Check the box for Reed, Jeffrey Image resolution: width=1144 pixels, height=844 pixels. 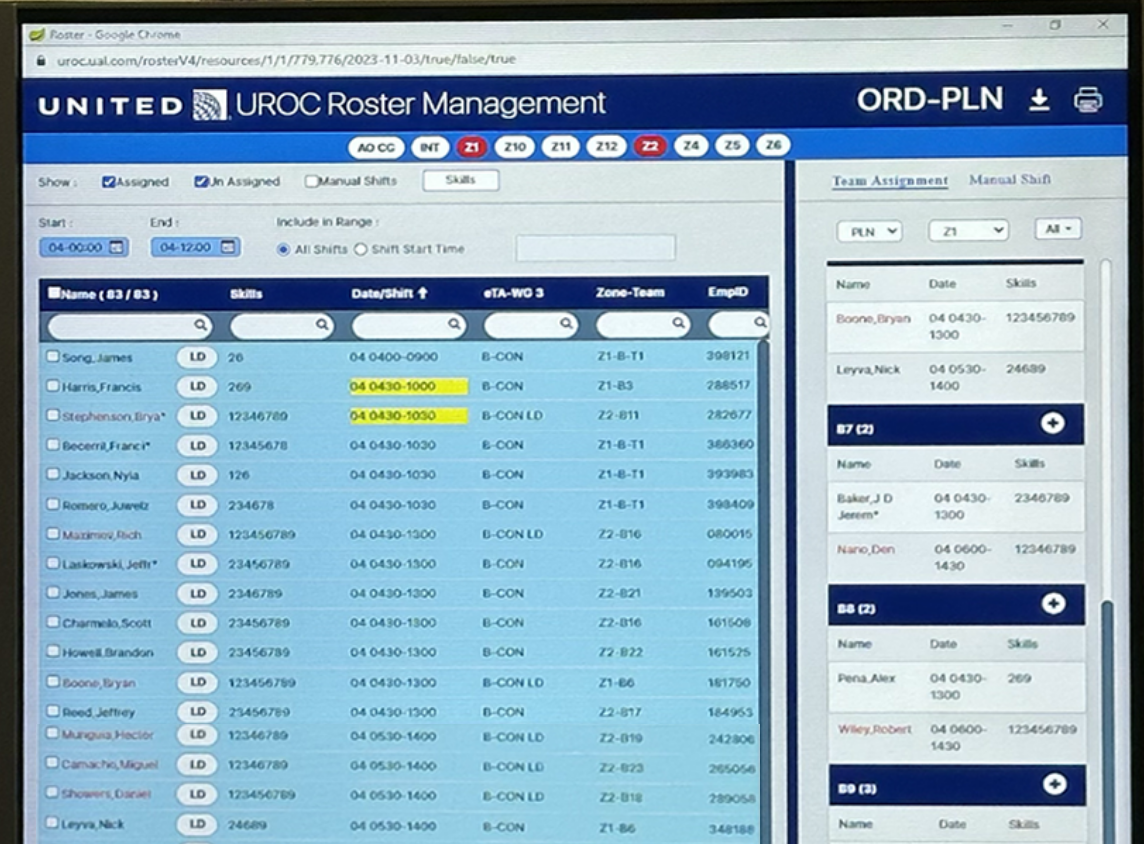click(53, 710)
